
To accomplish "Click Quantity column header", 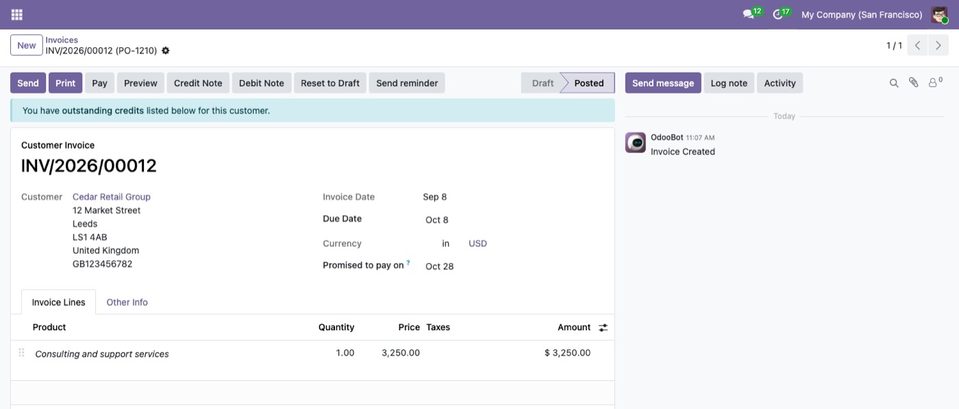I will pyautogui.click(x=336, y=327).
